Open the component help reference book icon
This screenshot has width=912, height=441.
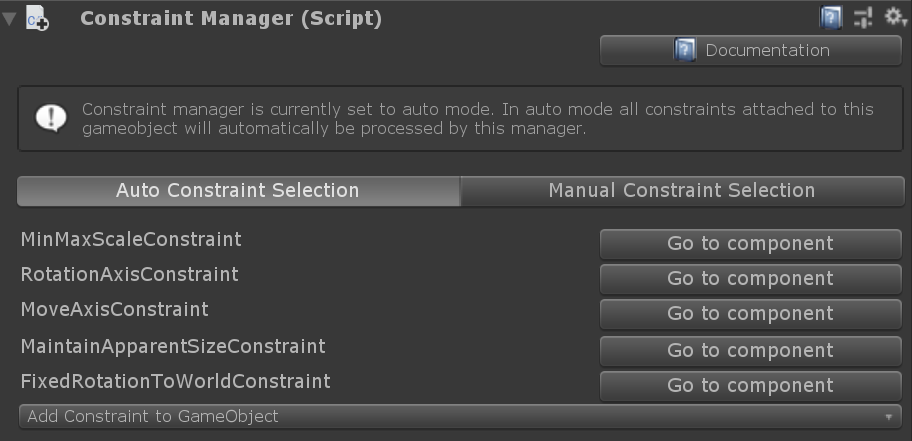(x=832, y=17)
